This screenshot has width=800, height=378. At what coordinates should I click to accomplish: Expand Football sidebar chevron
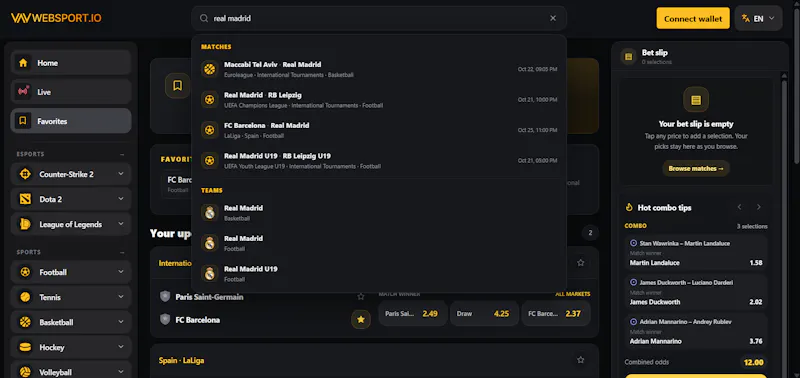[121, 272]
